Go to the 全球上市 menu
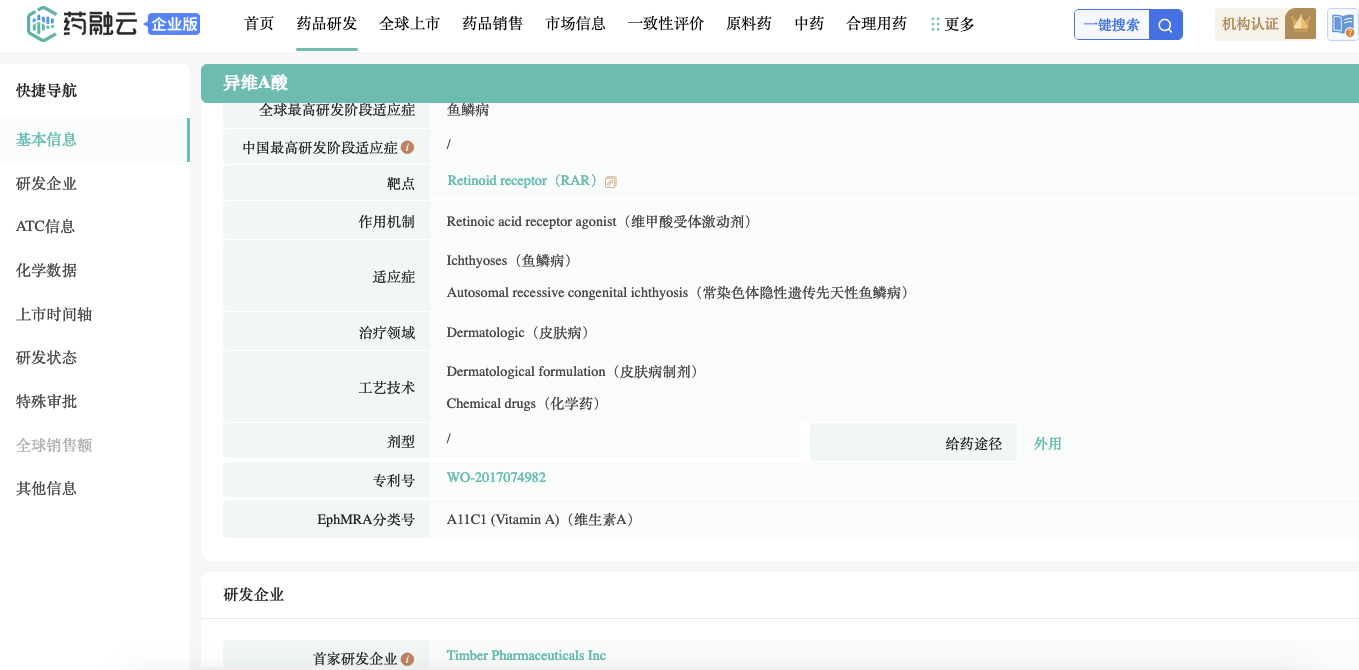1359x670 pixels. click(x=410, y=24)
